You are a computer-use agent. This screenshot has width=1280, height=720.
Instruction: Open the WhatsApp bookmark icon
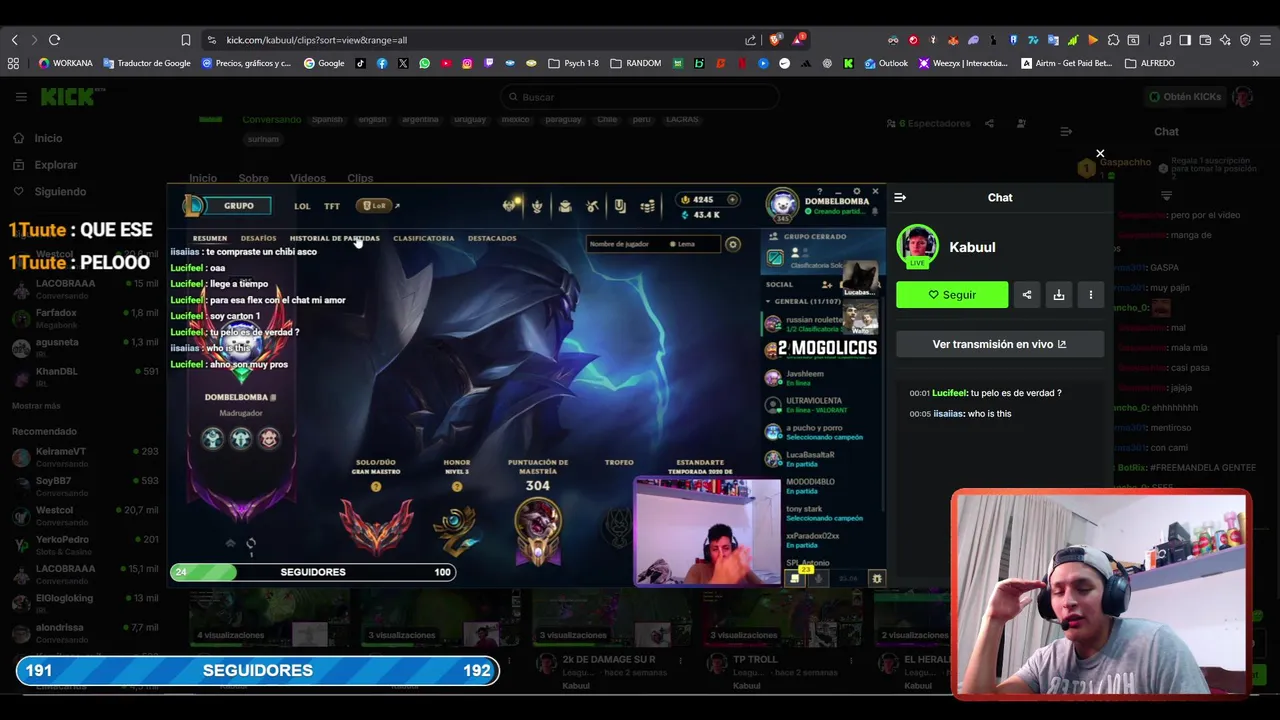point(424,63)
